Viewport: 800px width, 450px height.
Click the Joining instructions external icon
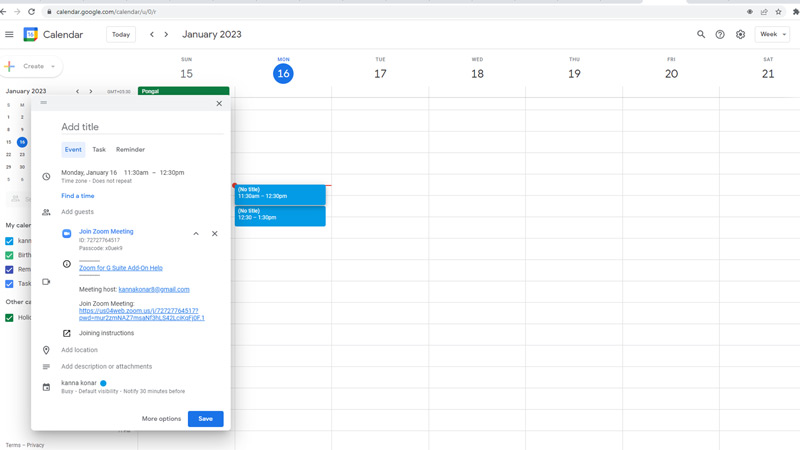coord(66,333)
